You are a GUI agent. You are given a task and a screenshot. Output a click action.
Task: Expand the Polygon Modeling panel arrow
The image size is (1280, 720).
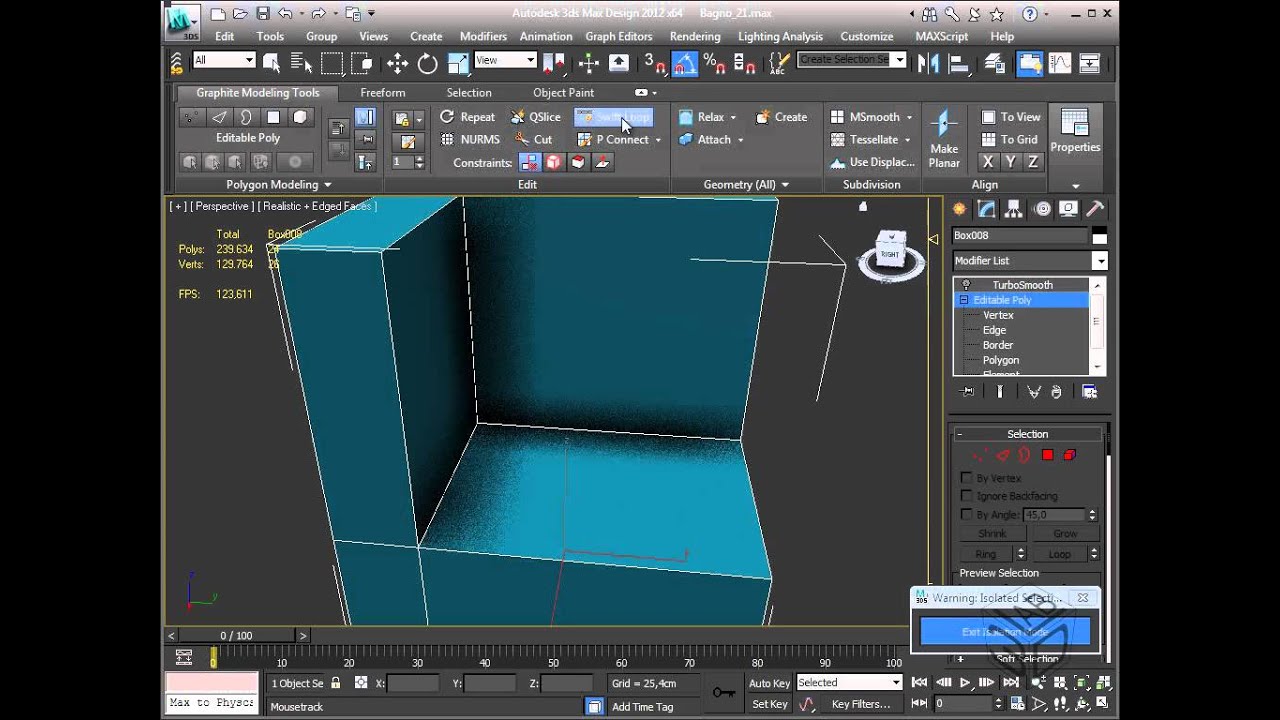point(327,185)
